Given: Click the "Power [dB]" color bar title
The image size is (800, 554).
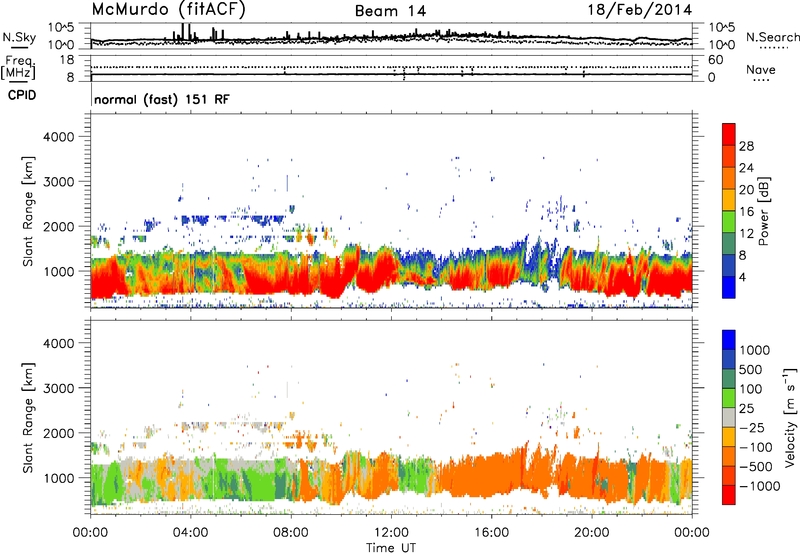Looking at the screenshot, I should [763, 211].
